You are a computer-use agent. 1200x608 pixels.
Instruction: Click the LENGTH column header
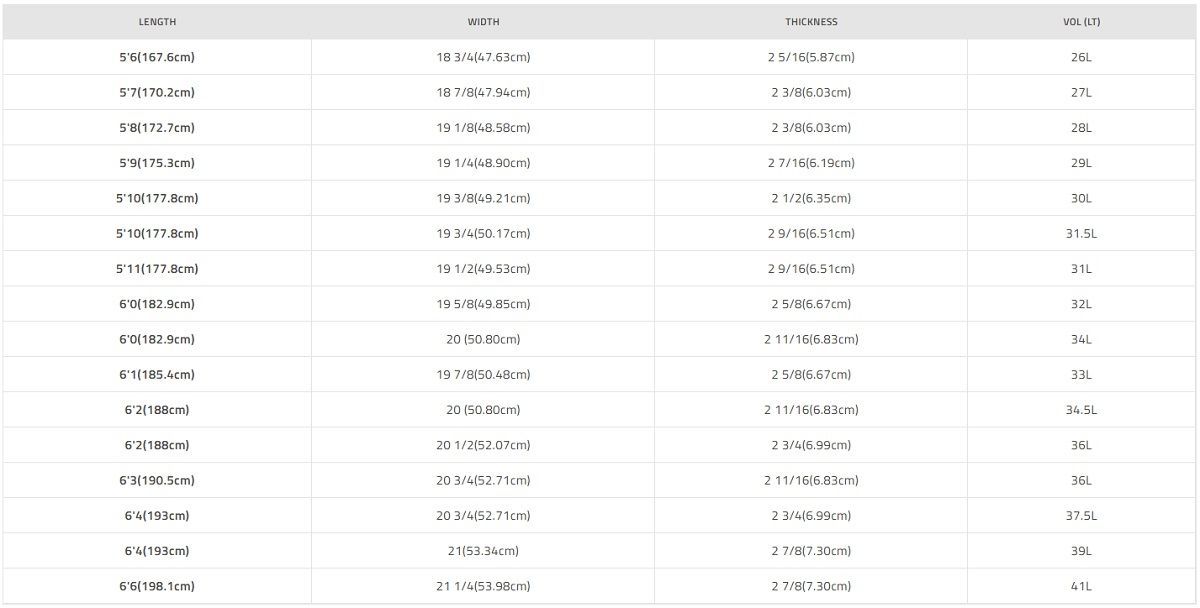tap(157, 22)
